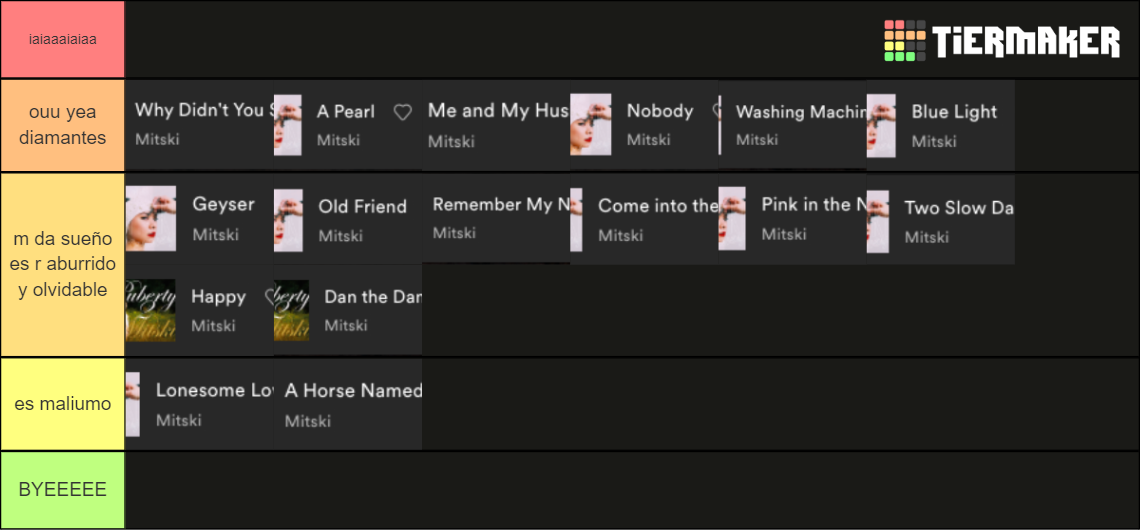
Task: Click the orange ouu yea diamantes label
Action: [63, 125]
